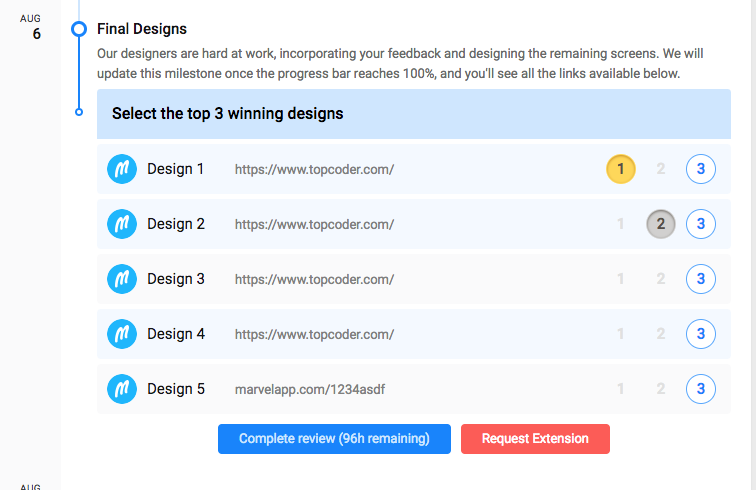Click the Final Designs heading
This screenshot has height=490, width=756.
(142, 29)
